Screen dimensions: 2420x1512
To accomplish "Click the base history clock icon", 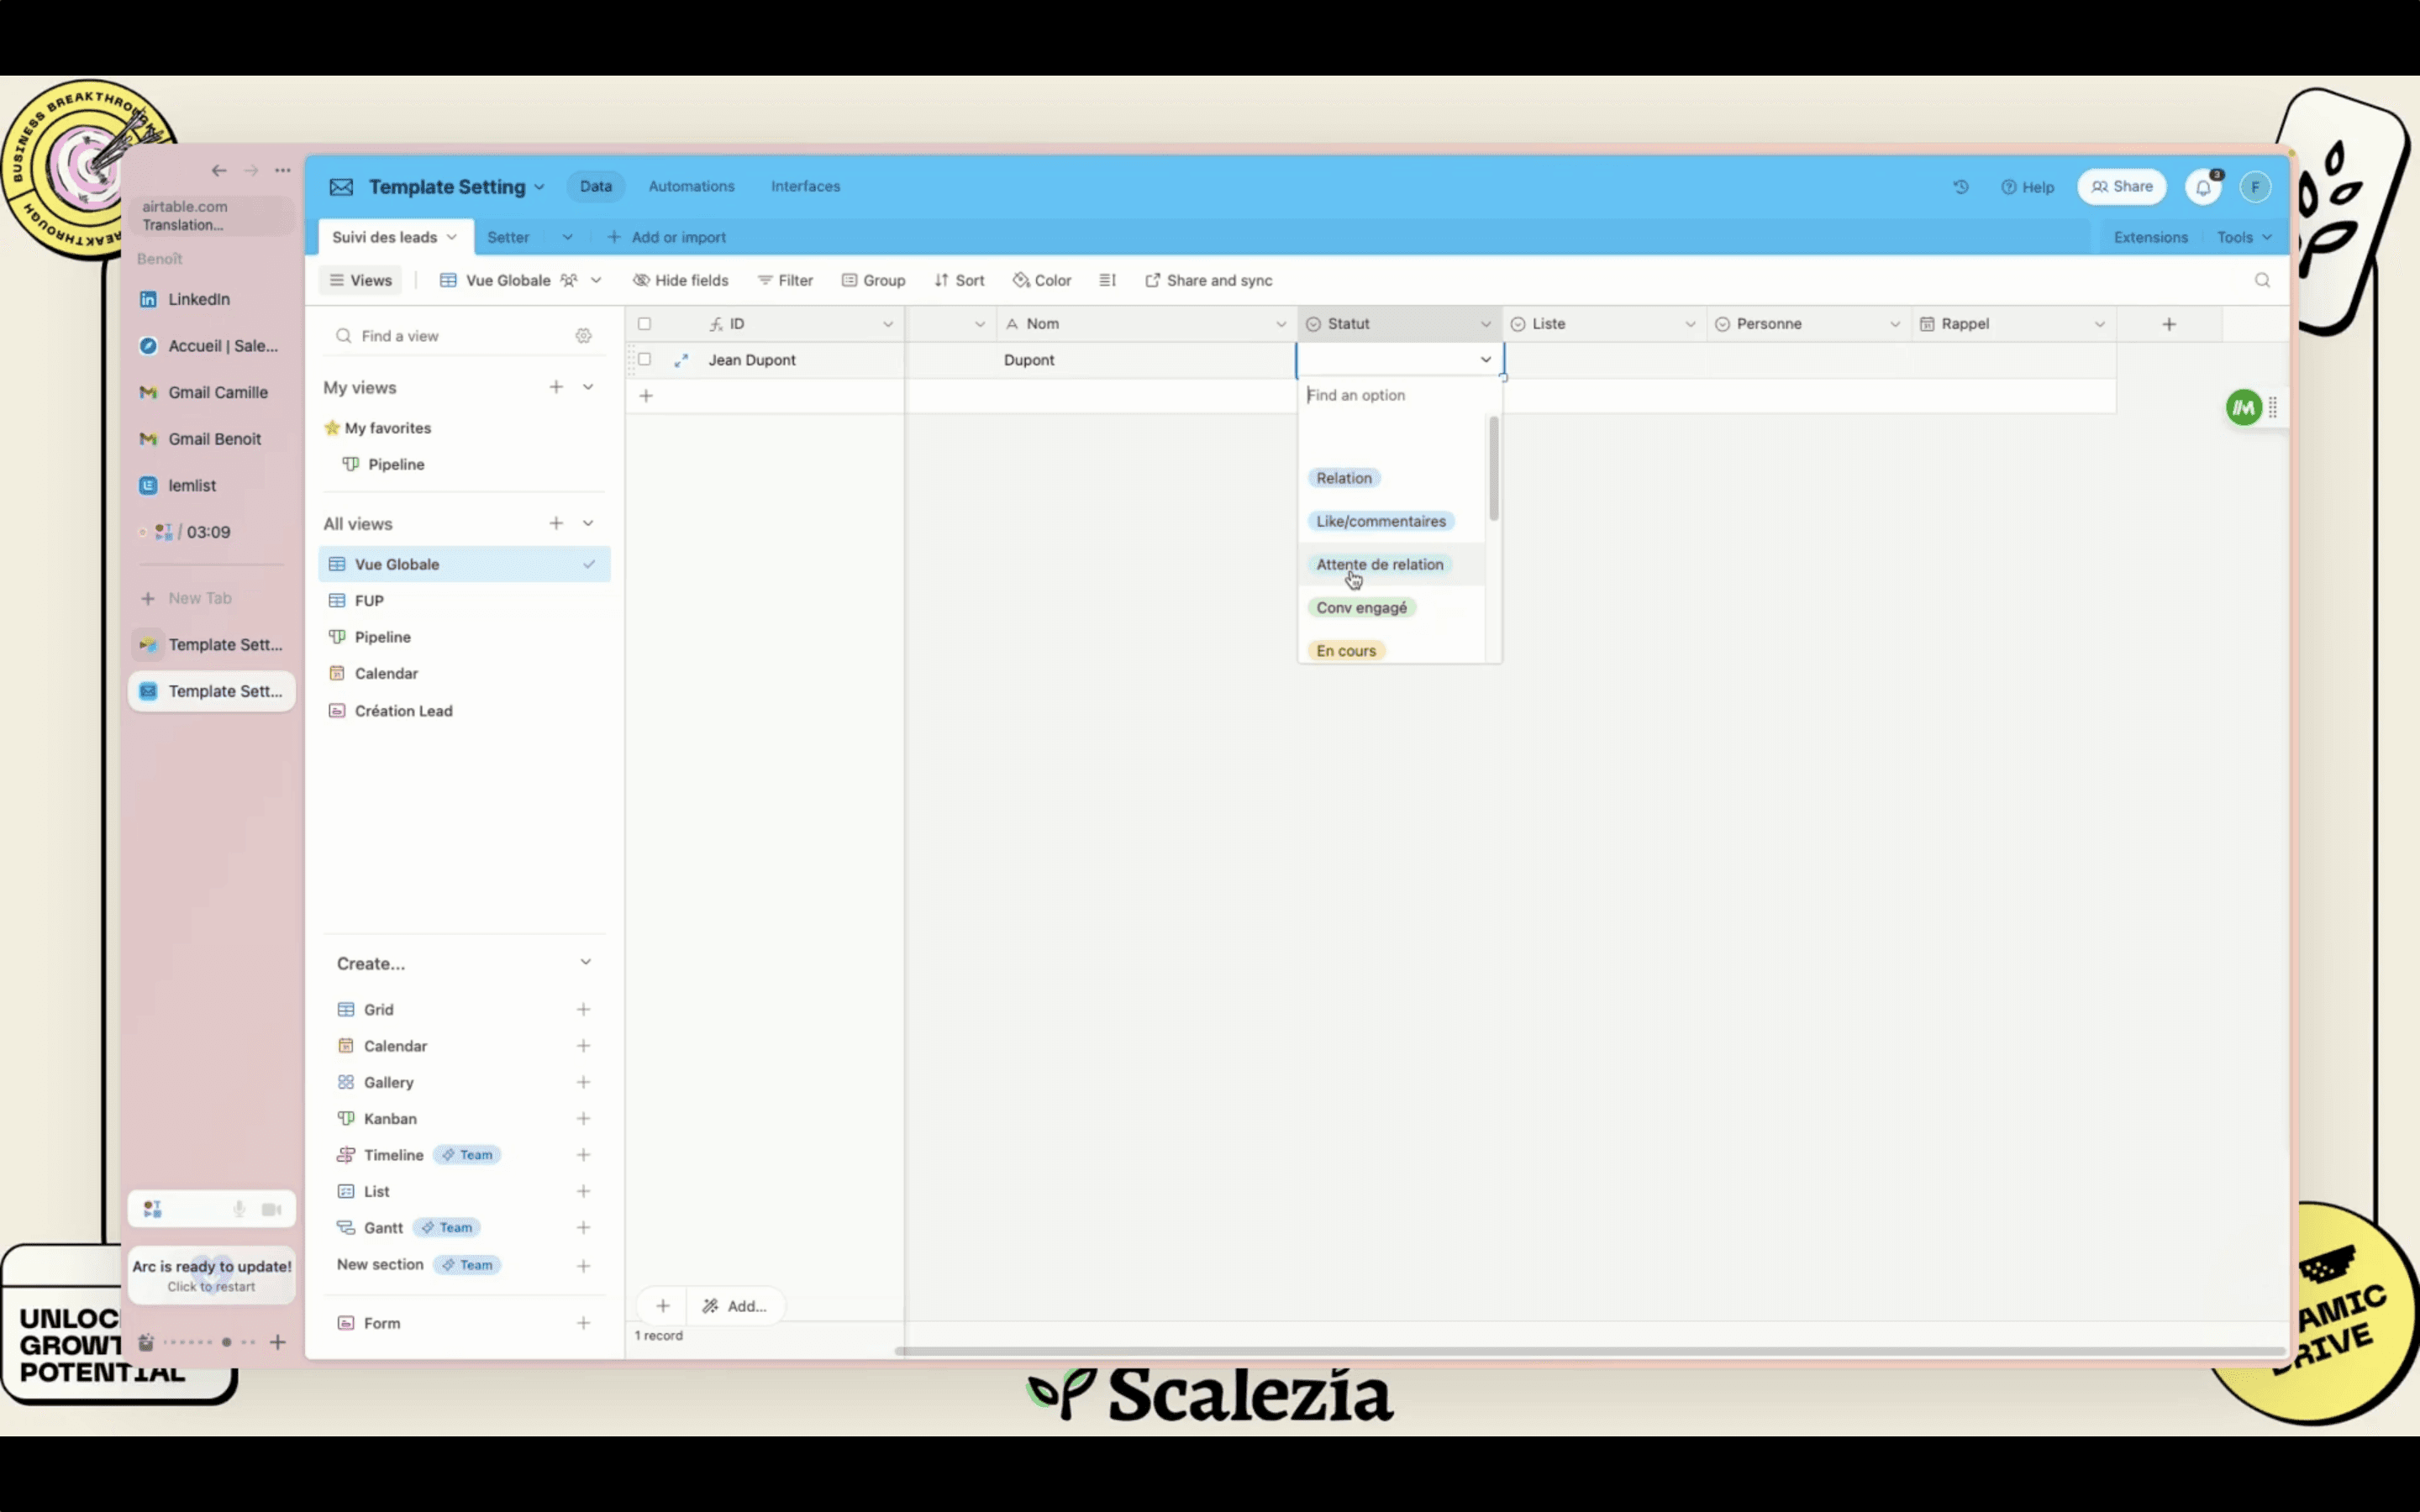I will [1960, 187].
